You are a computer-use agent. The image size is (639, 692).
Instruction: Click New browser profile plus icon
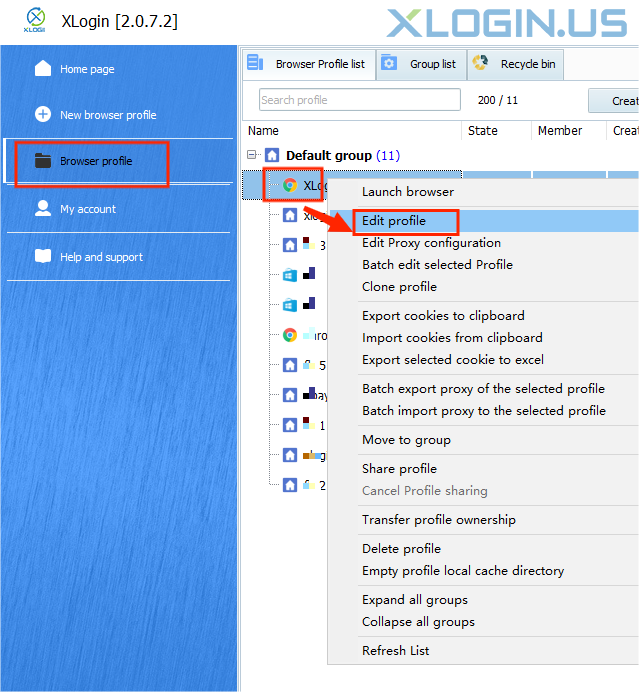(x=43, y=114)
